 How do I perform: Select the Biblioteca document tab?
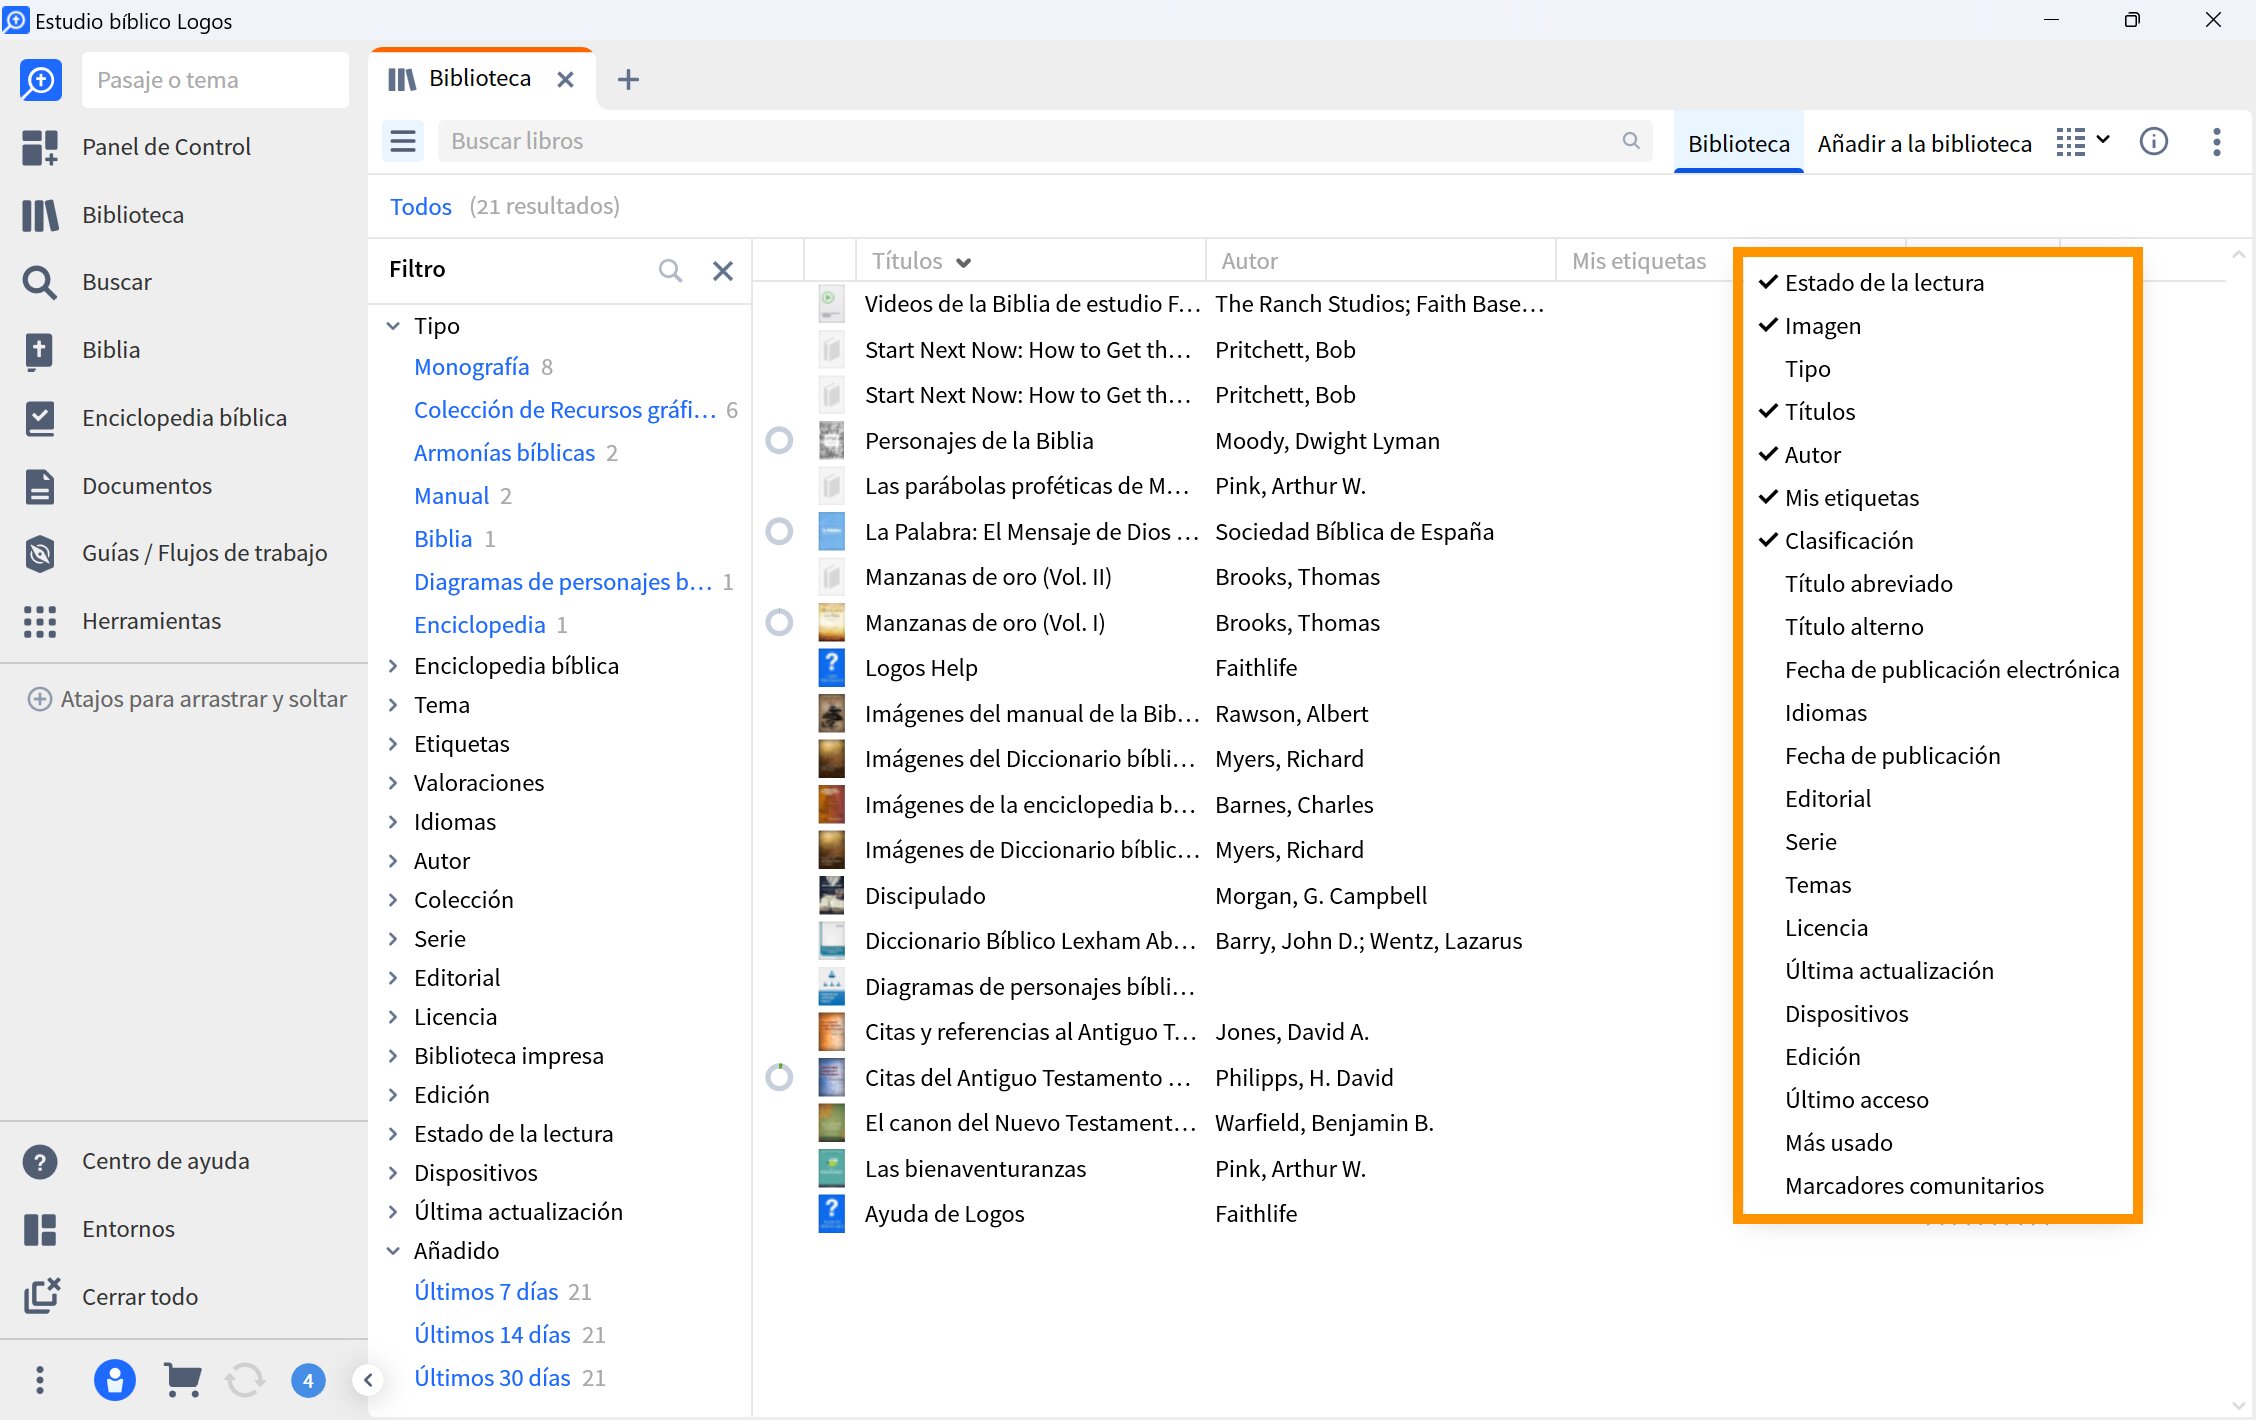[481, 79]
